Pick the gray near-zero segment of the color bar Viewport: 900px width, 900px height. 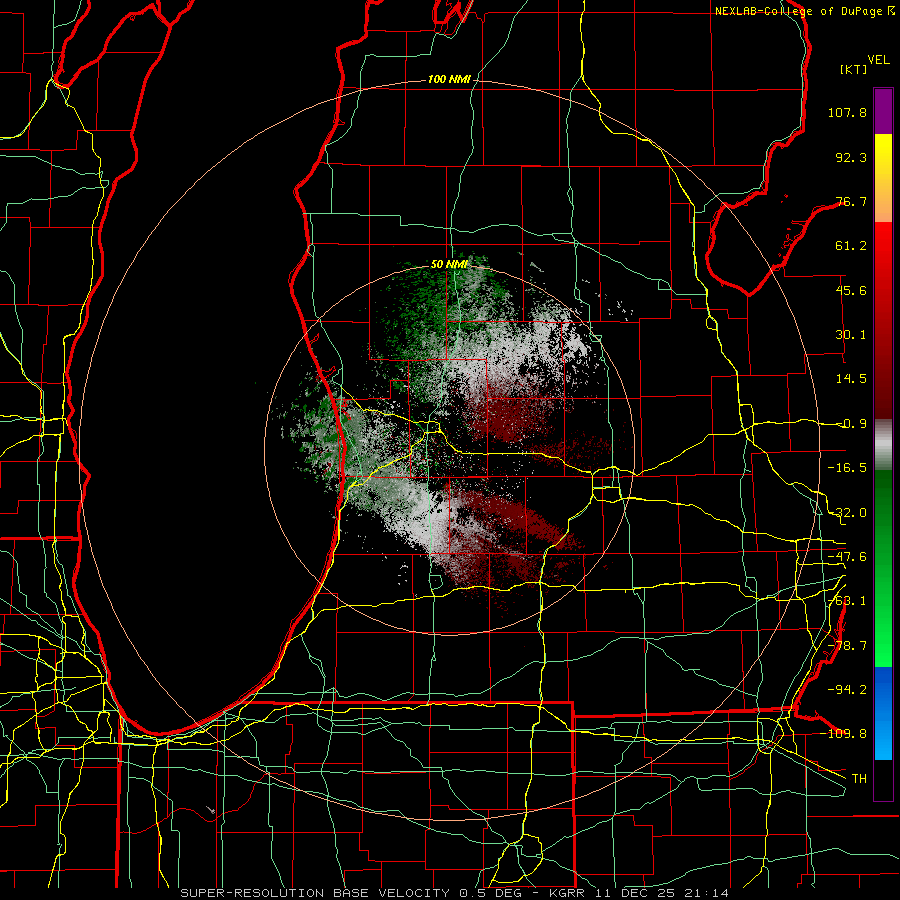pyautogui.click(x=883, y=445)
